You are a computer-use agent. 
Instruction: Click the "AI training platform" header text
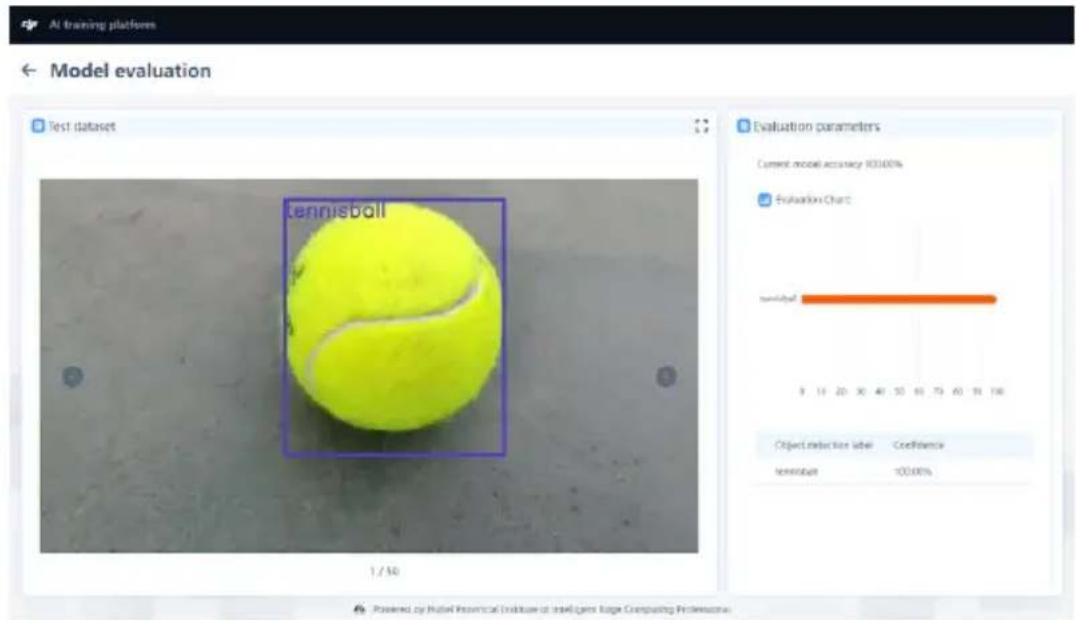pyautogui.click(x=102, y=25)
